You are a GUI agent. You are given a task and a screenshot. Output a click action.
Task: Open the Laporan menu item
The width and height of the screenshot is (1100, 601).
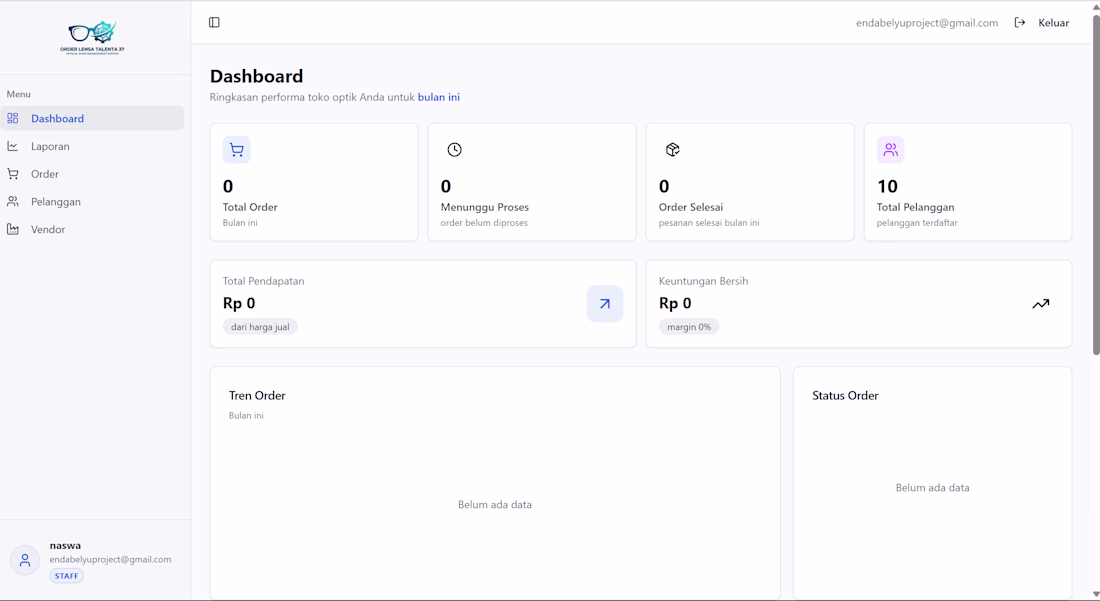pyautogui.click(x=92, y=146)
